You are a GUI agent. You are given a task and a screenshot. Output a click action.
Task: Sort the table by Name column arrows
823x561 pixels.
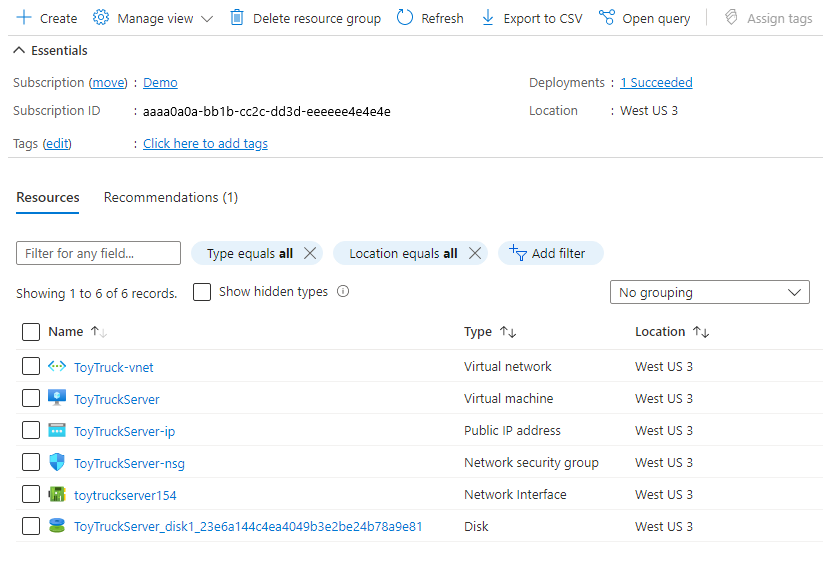(99, 332)
